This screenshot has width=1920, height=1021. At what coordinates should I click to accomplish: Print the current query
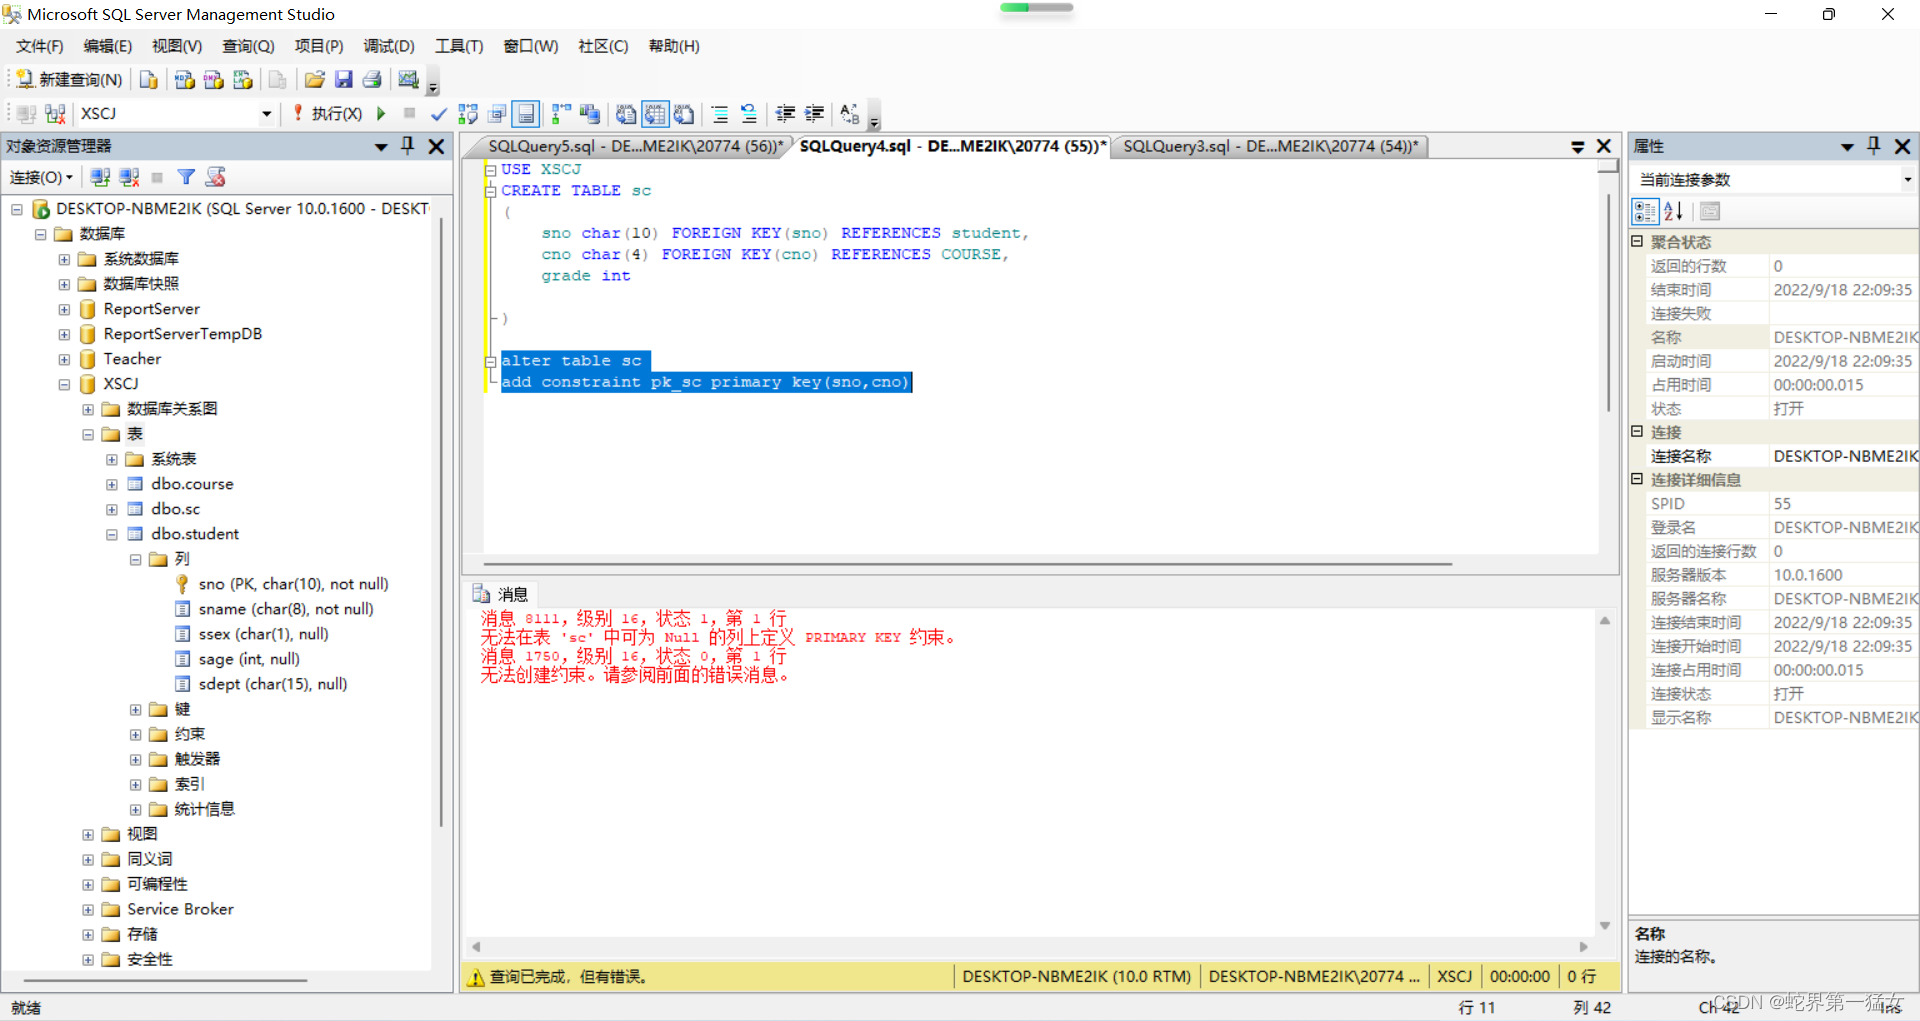pos(372,80)
